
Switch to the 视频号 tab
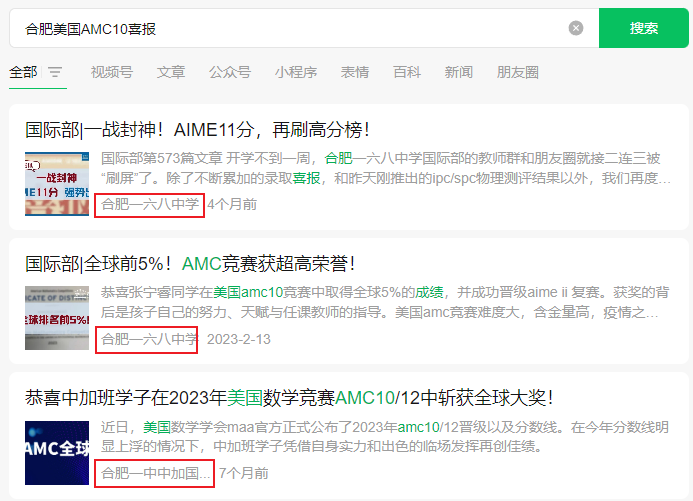pos(112,72)
